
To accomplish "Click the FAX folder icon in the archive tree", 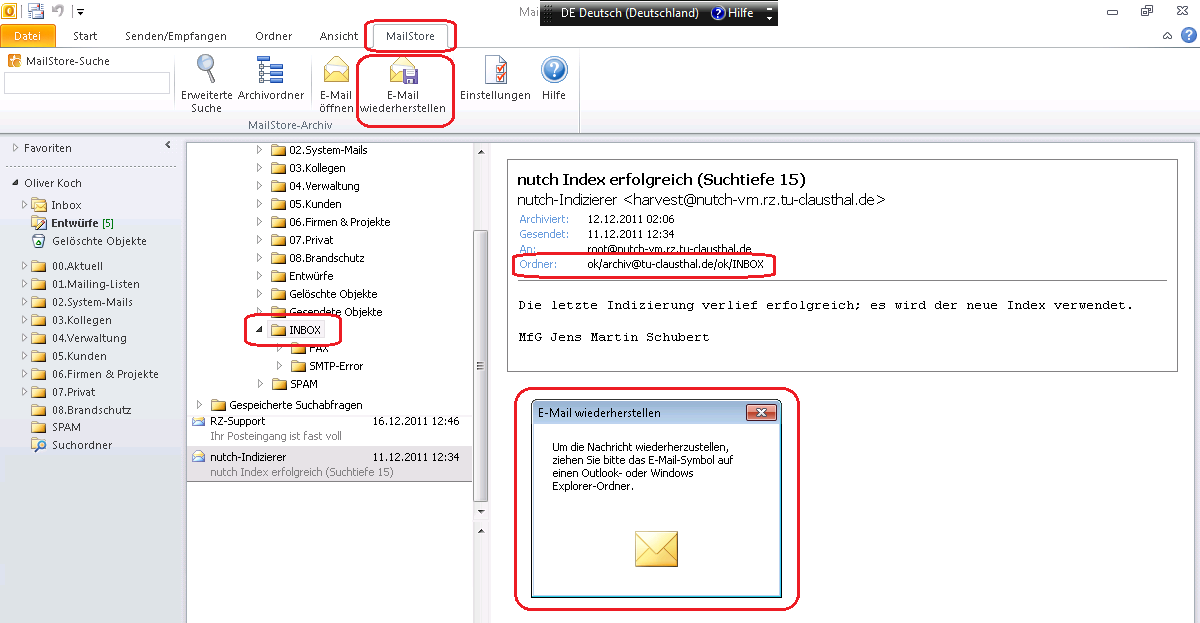I will point(297,348).
